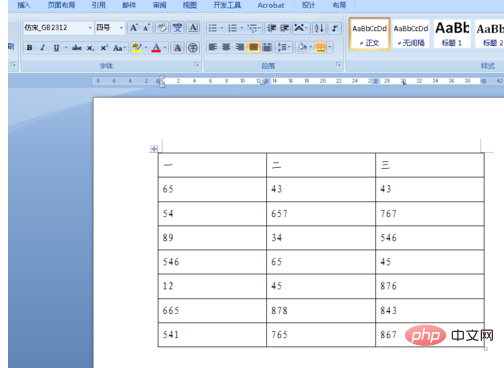
Task: Open the Developer tab
Action: click(x=227, y=5)
